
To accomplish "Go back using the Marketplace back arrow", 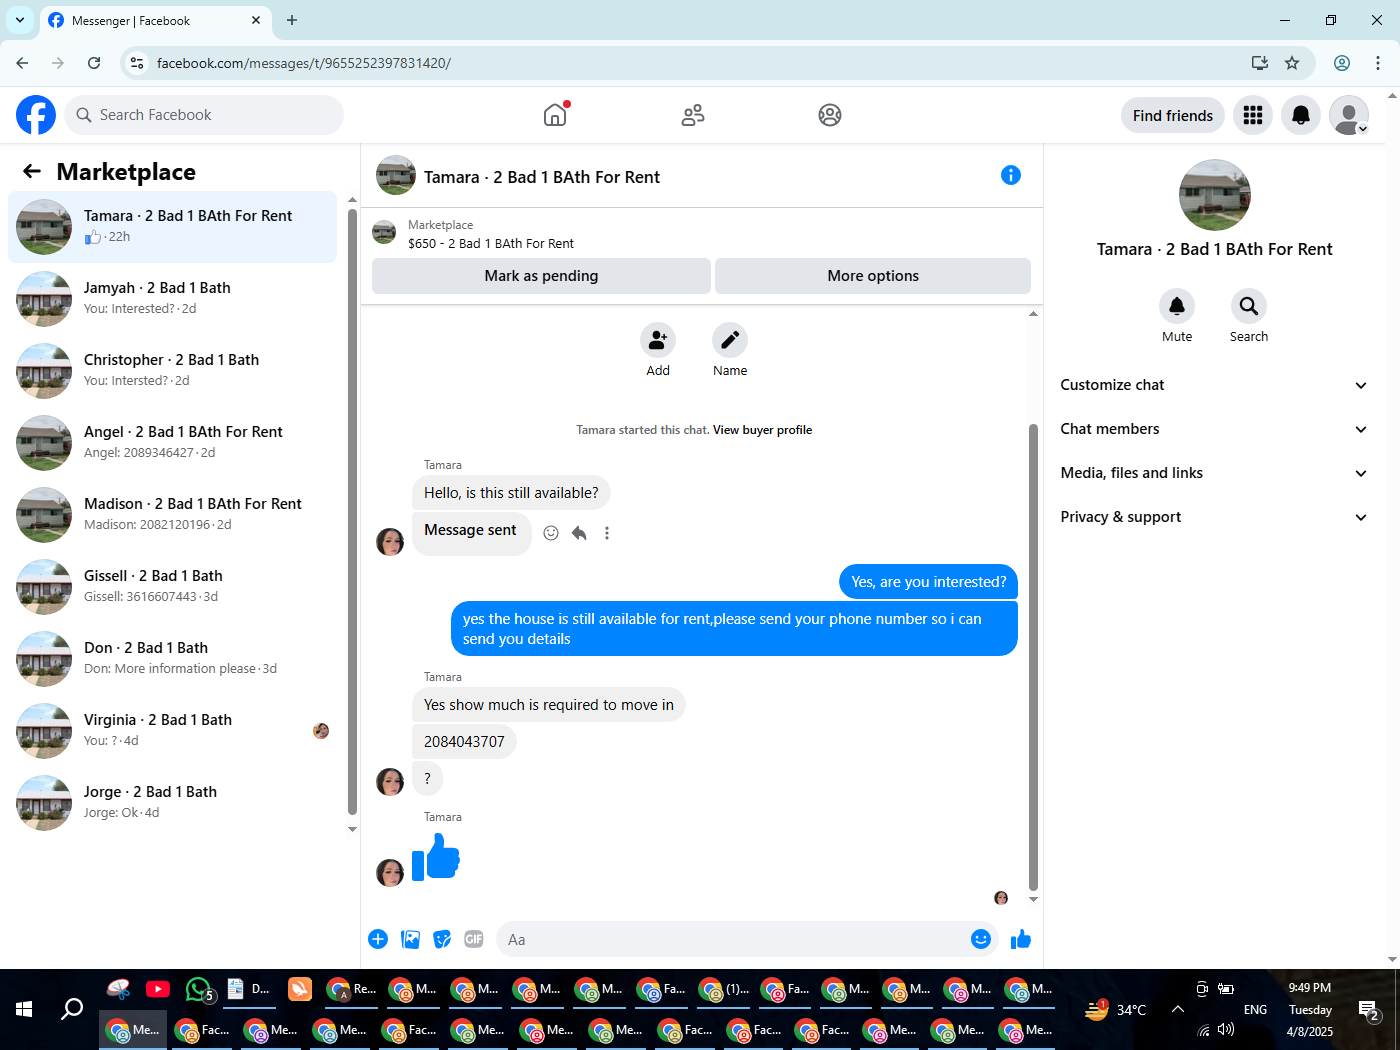I will [32, 171].
